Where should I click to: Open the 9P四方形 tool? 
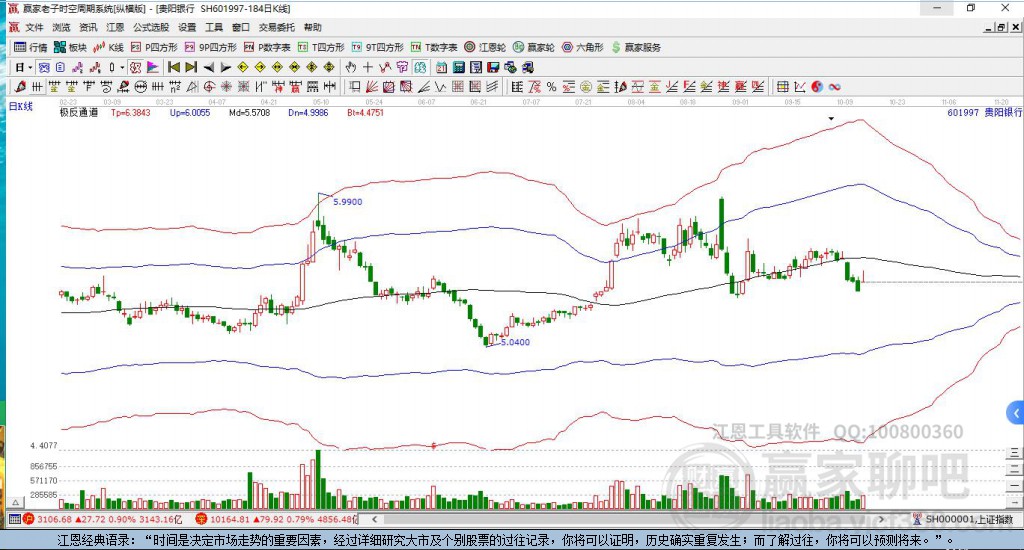[210, 47]
